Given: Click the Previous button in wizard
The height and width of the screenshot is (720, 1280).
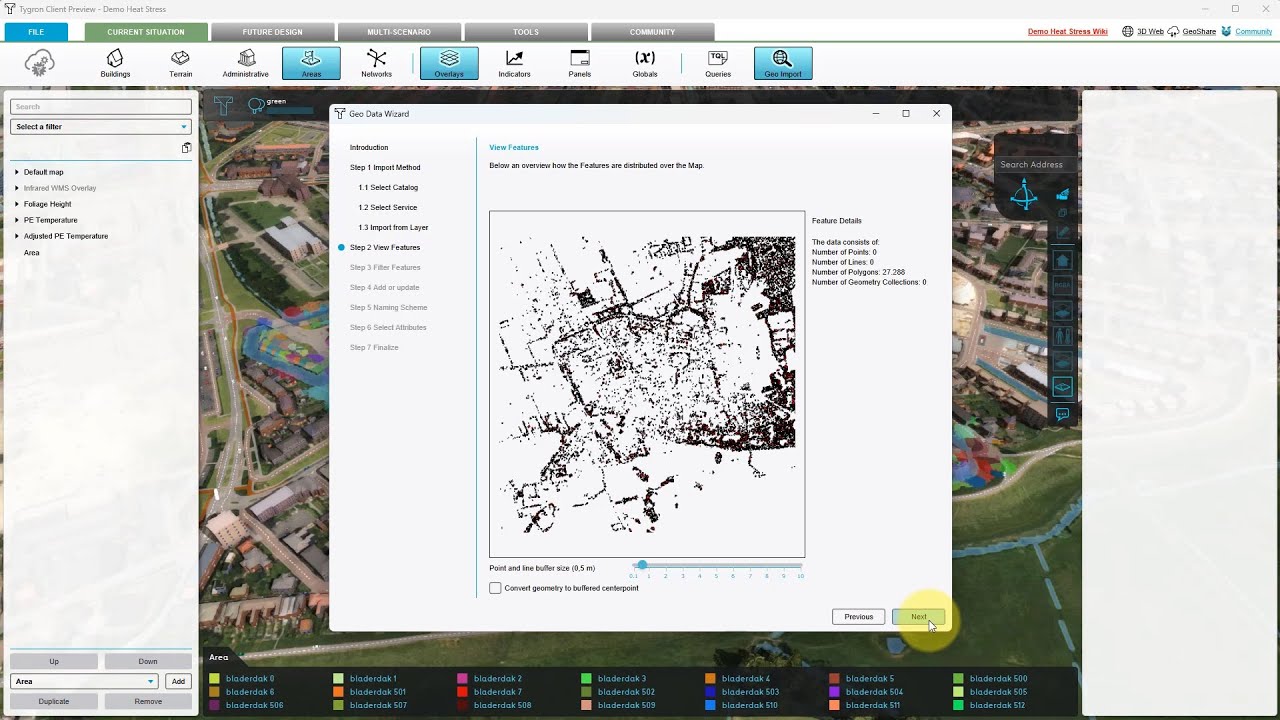Looking at the screenshot, I should coord(858,617).
